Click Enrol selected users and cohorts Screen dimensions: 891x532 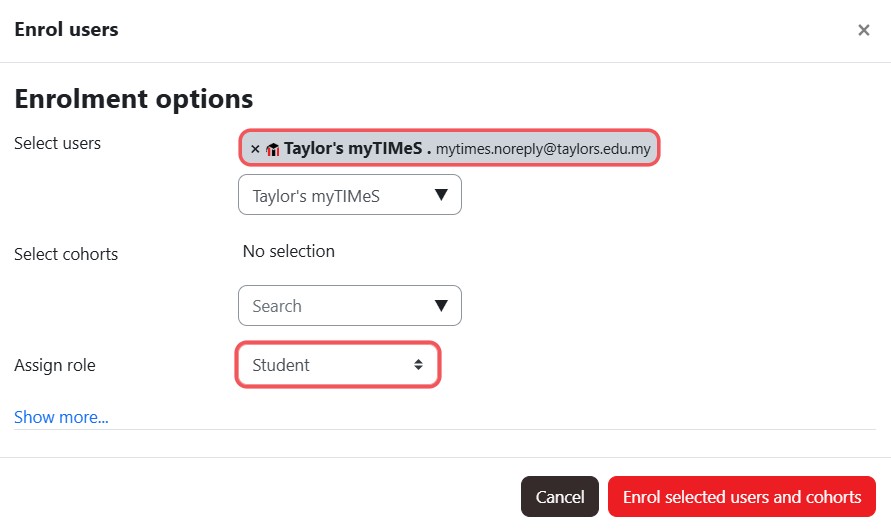(742, 497)
